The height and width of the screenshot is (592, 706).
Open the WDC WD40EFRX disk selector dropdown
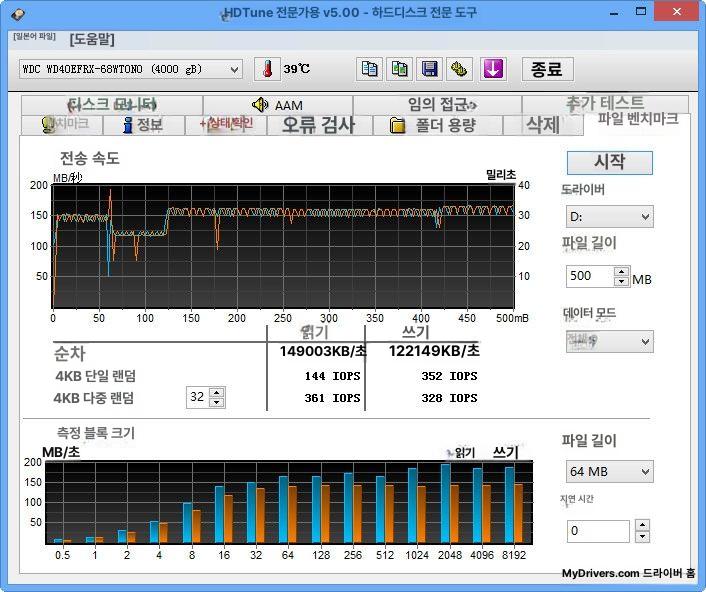point(130,69)
